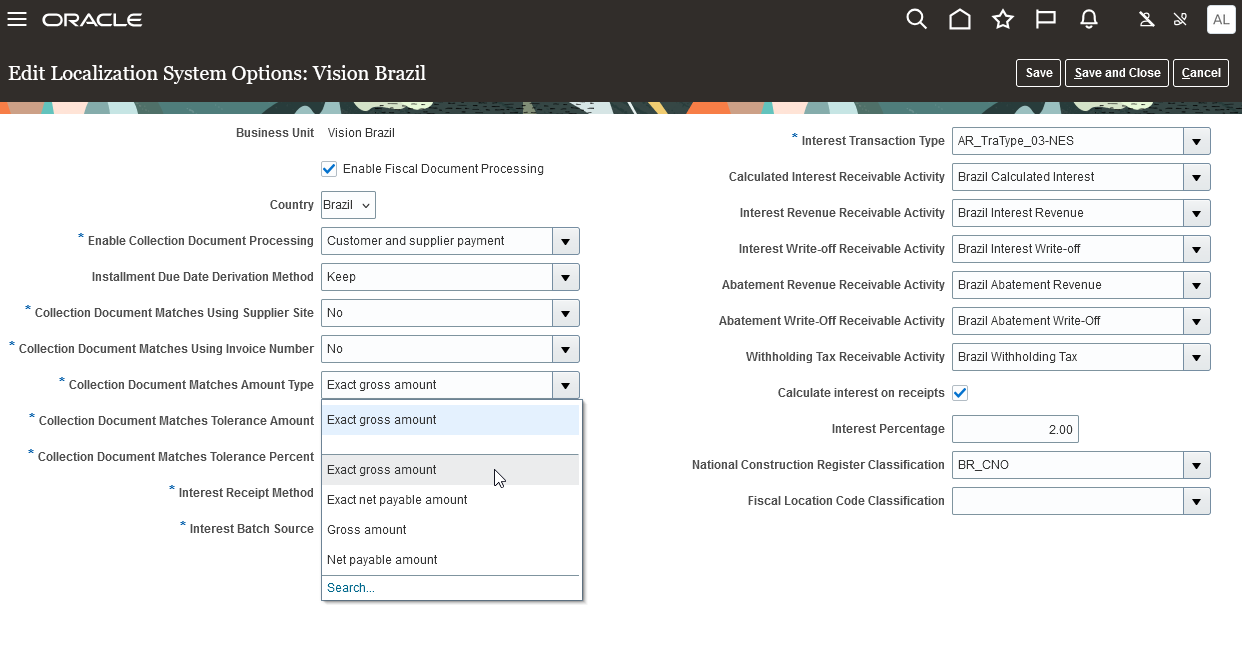Click Save and Close button

1117,73
